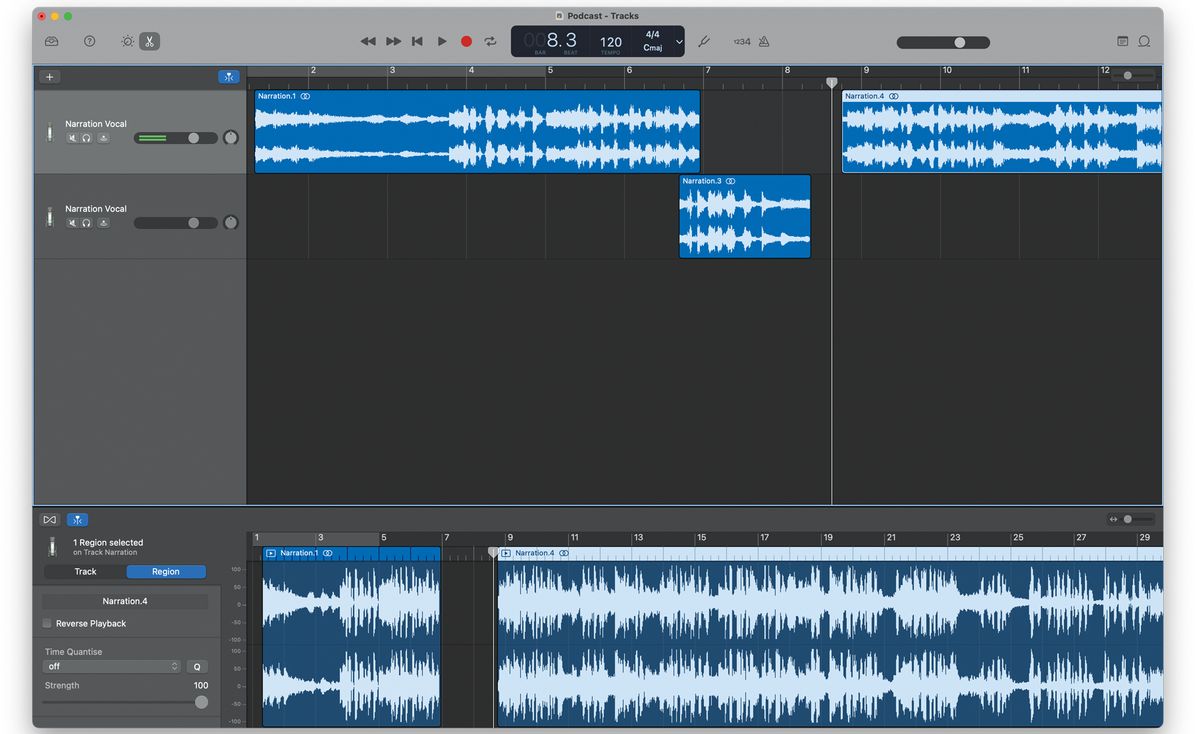Open the Apple Loops browser
This screenshot has width=1200, height=734.
(x=1144, y=40)
